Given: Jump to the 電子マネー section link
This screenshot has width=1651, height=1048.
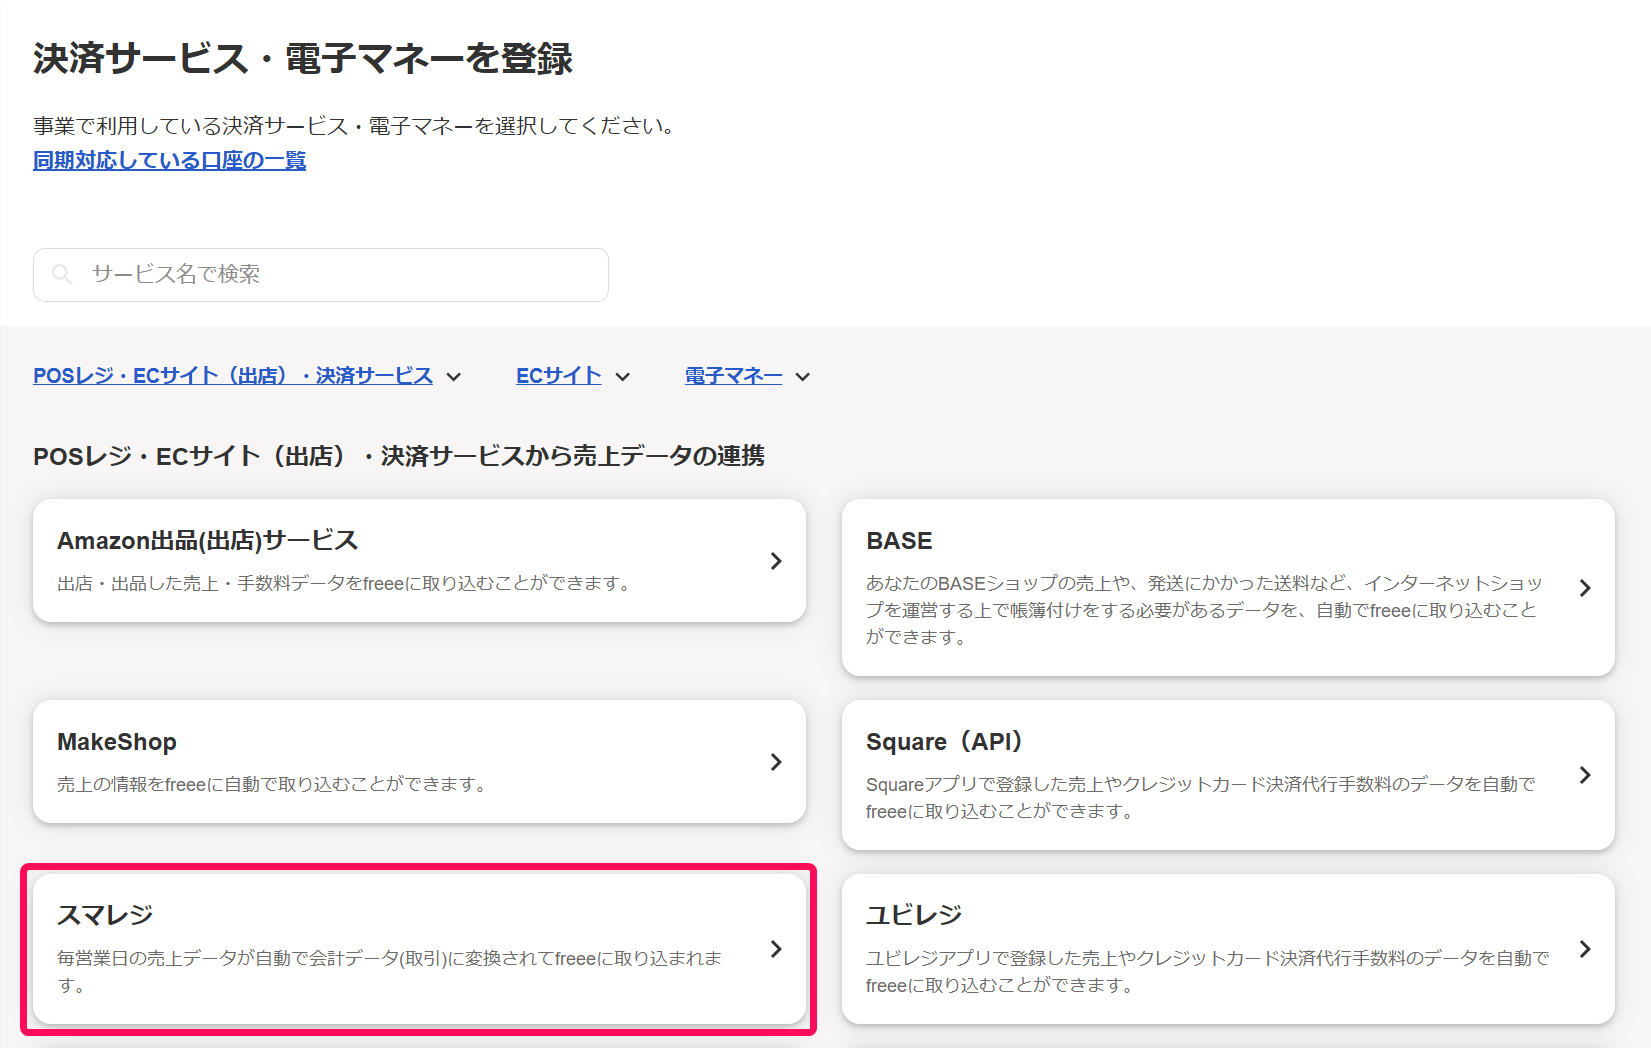Looking at the screenshot, I should click(734, 376).
